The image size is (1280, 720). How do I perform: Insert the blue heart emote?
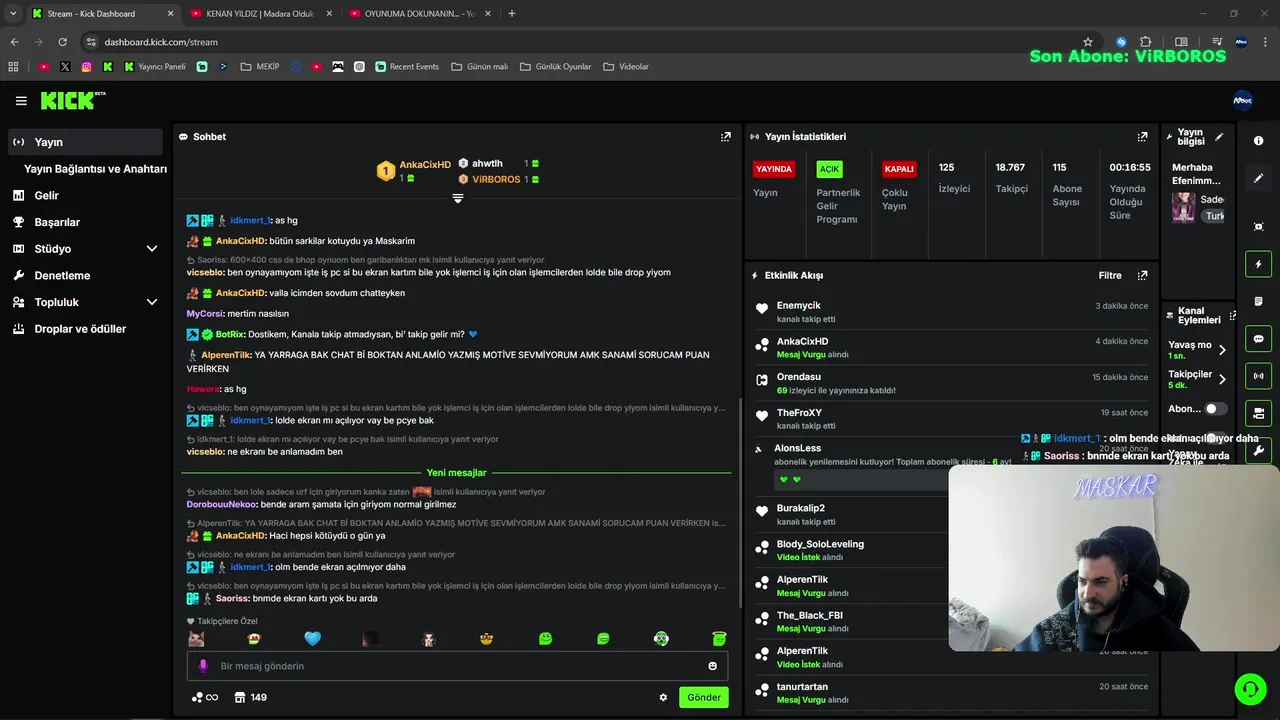312,638
